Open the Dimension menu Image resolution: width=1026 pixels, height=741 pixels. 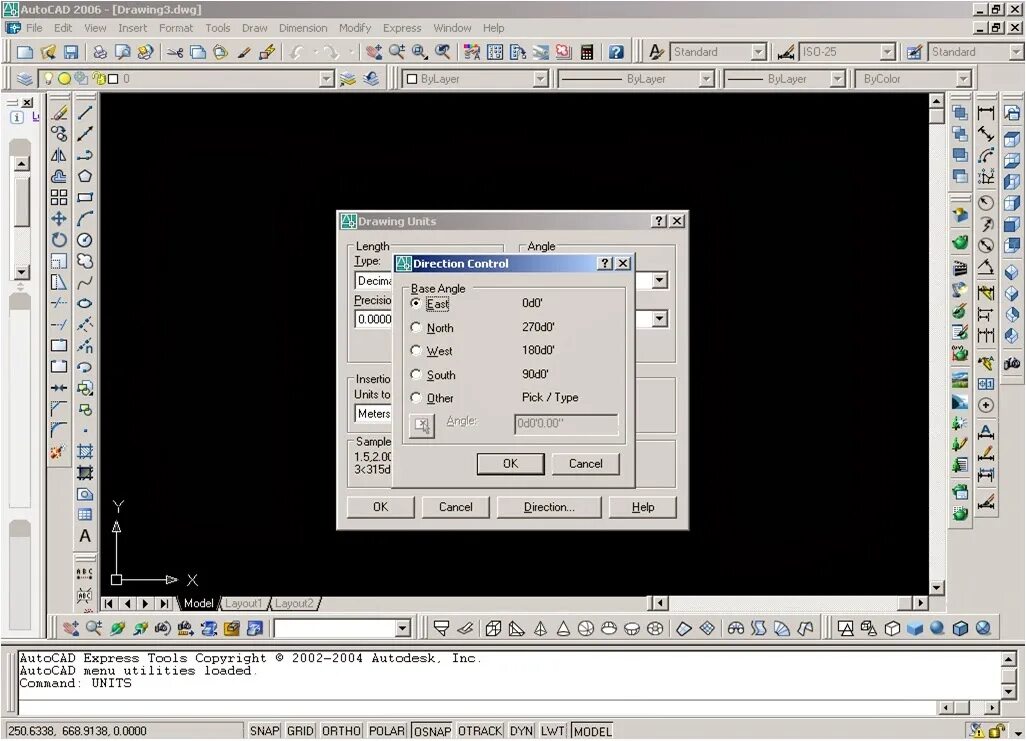click(x=303, y=28)
